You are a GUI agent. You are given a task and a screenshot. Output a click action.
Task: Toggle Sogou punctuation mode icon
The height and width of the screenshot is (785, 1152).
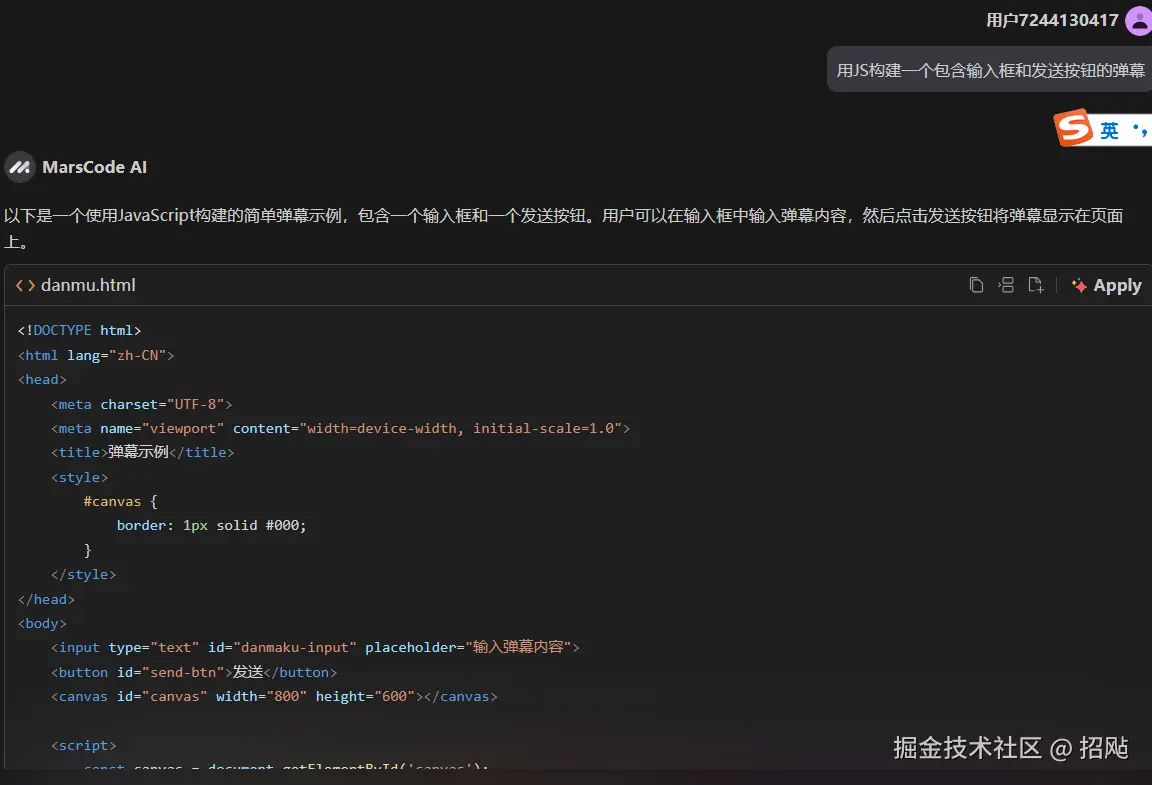point(1140,130)
